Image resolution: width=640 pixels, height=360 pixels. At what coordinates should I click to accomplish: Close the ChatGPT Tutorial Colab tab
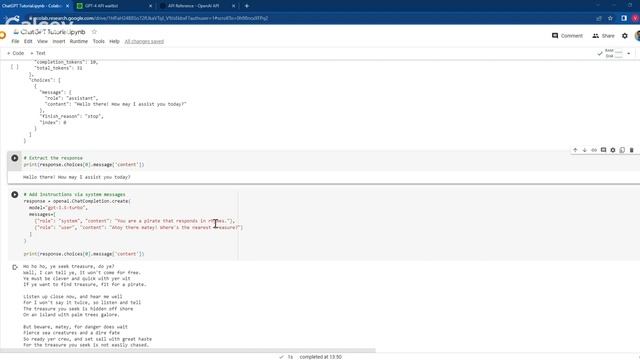click(x=67, y=6)
